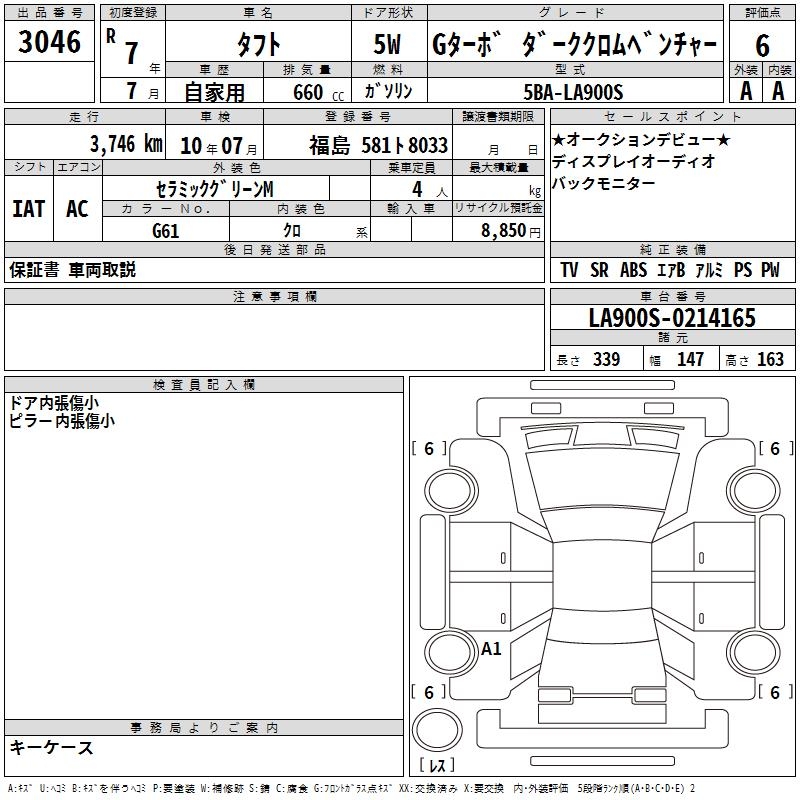Click equipment code アルミ
Viewport: 800px width, 800px height.
pos(709,270)
